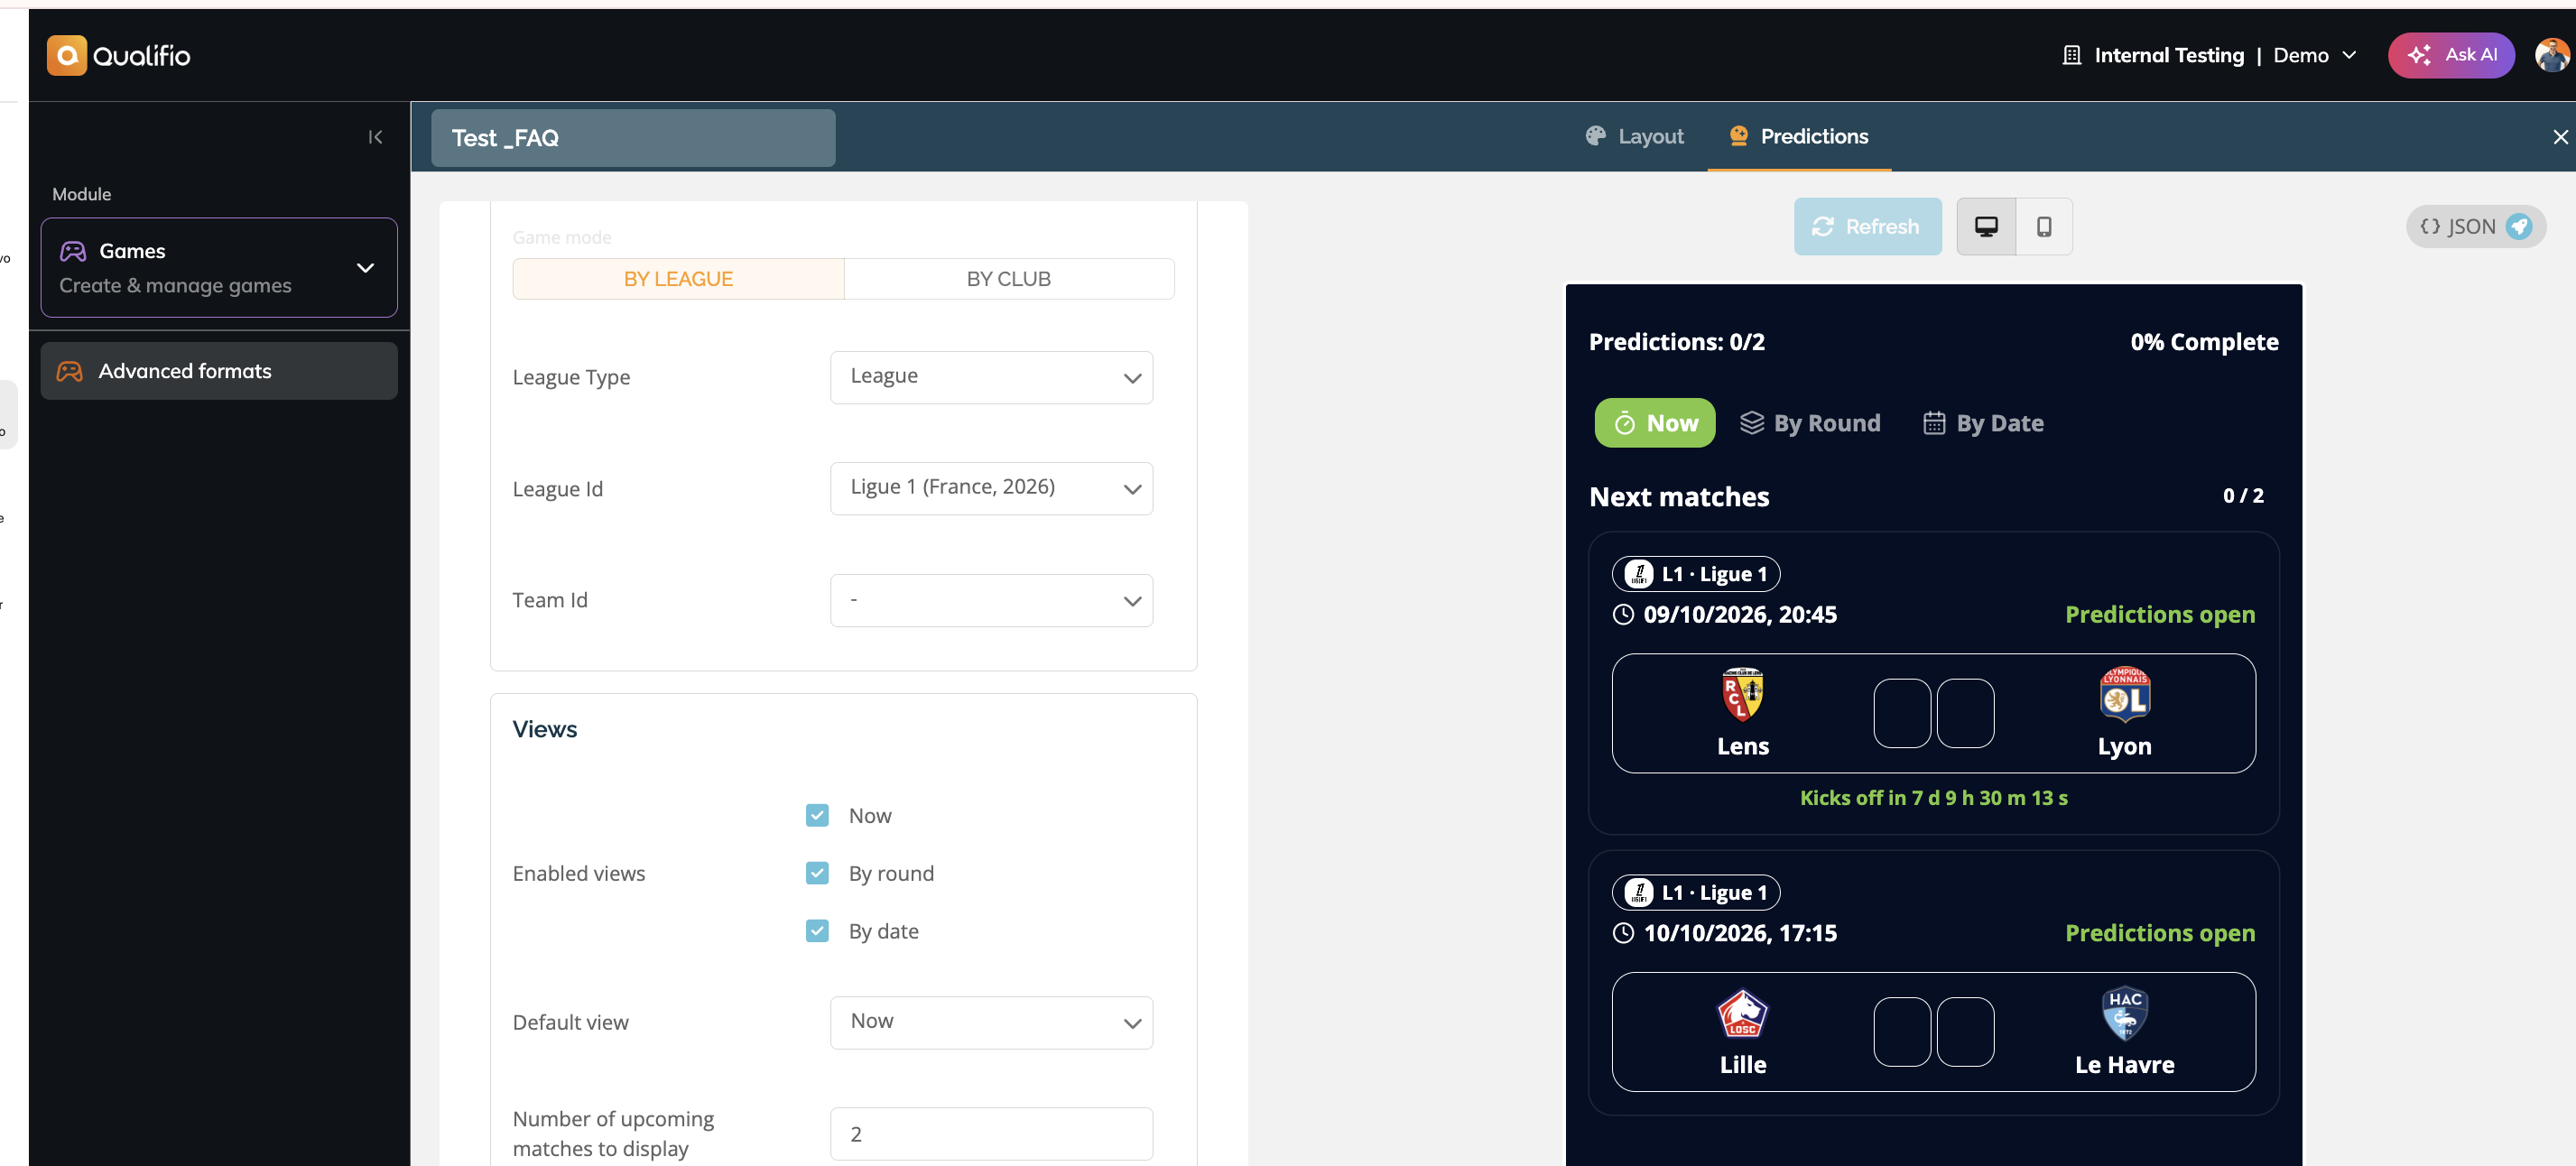Close the editor with the X icon
Screen dimensions: 2576x1166
(x=2559, y=137)
